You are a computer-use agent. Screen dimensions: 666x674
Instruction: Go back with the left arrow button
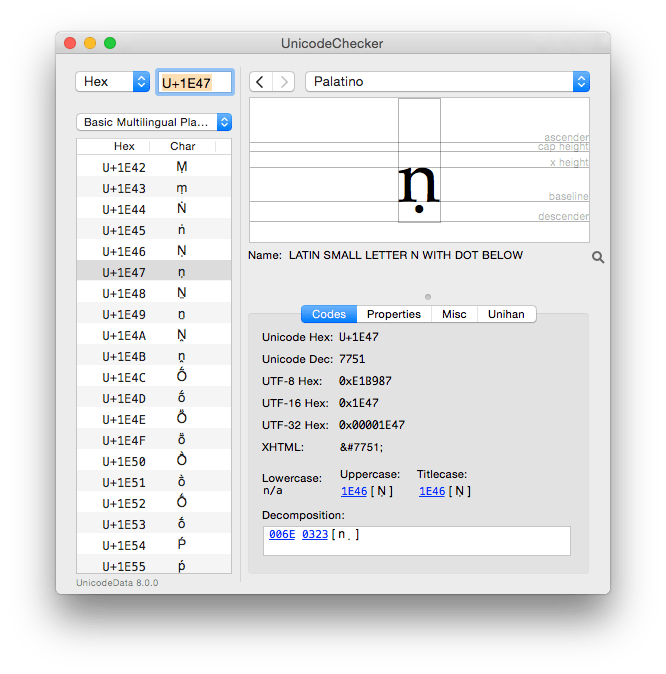[x=260, y=82]
